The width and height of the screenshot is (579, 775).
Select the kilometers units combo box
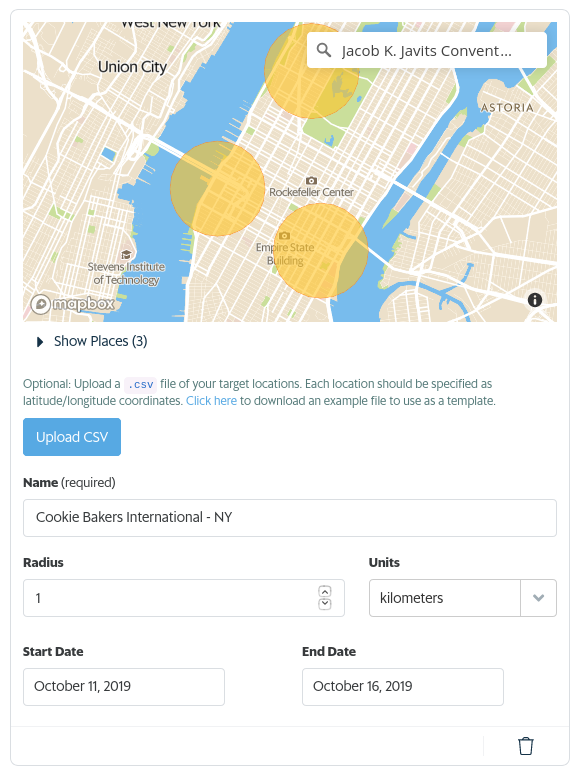[463, 598]
